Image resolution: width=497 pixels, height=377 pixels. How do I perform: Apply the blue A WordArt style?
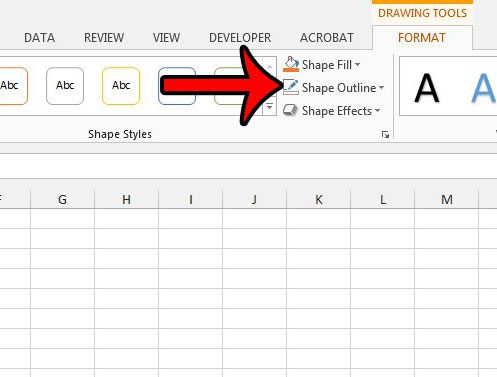[x=484, y=88]
